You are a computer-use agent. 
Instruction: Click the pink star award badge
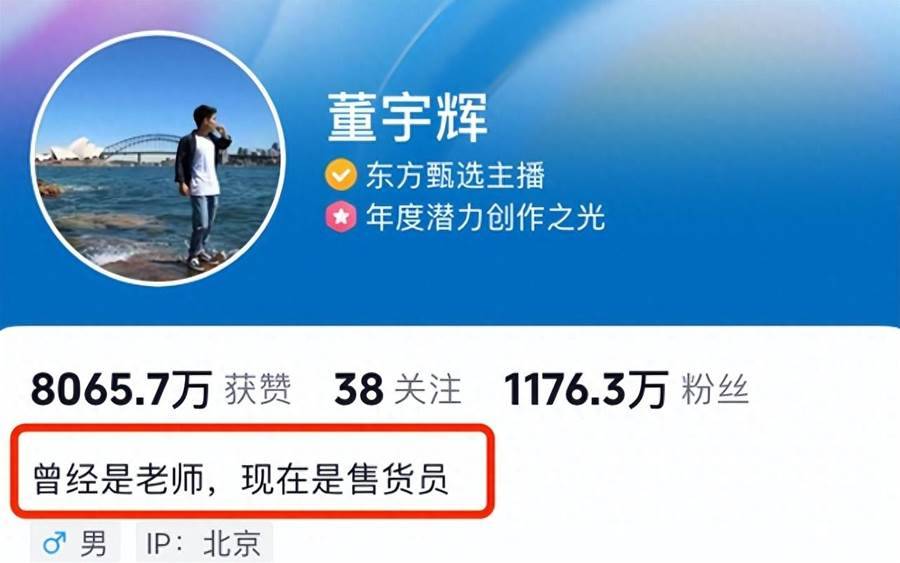tap(341, 216)
